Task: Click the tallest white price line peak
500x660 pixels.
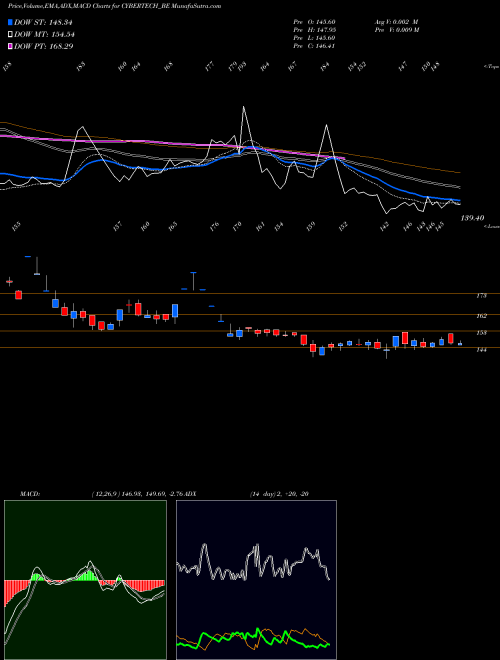Action: tap(243, 107)
